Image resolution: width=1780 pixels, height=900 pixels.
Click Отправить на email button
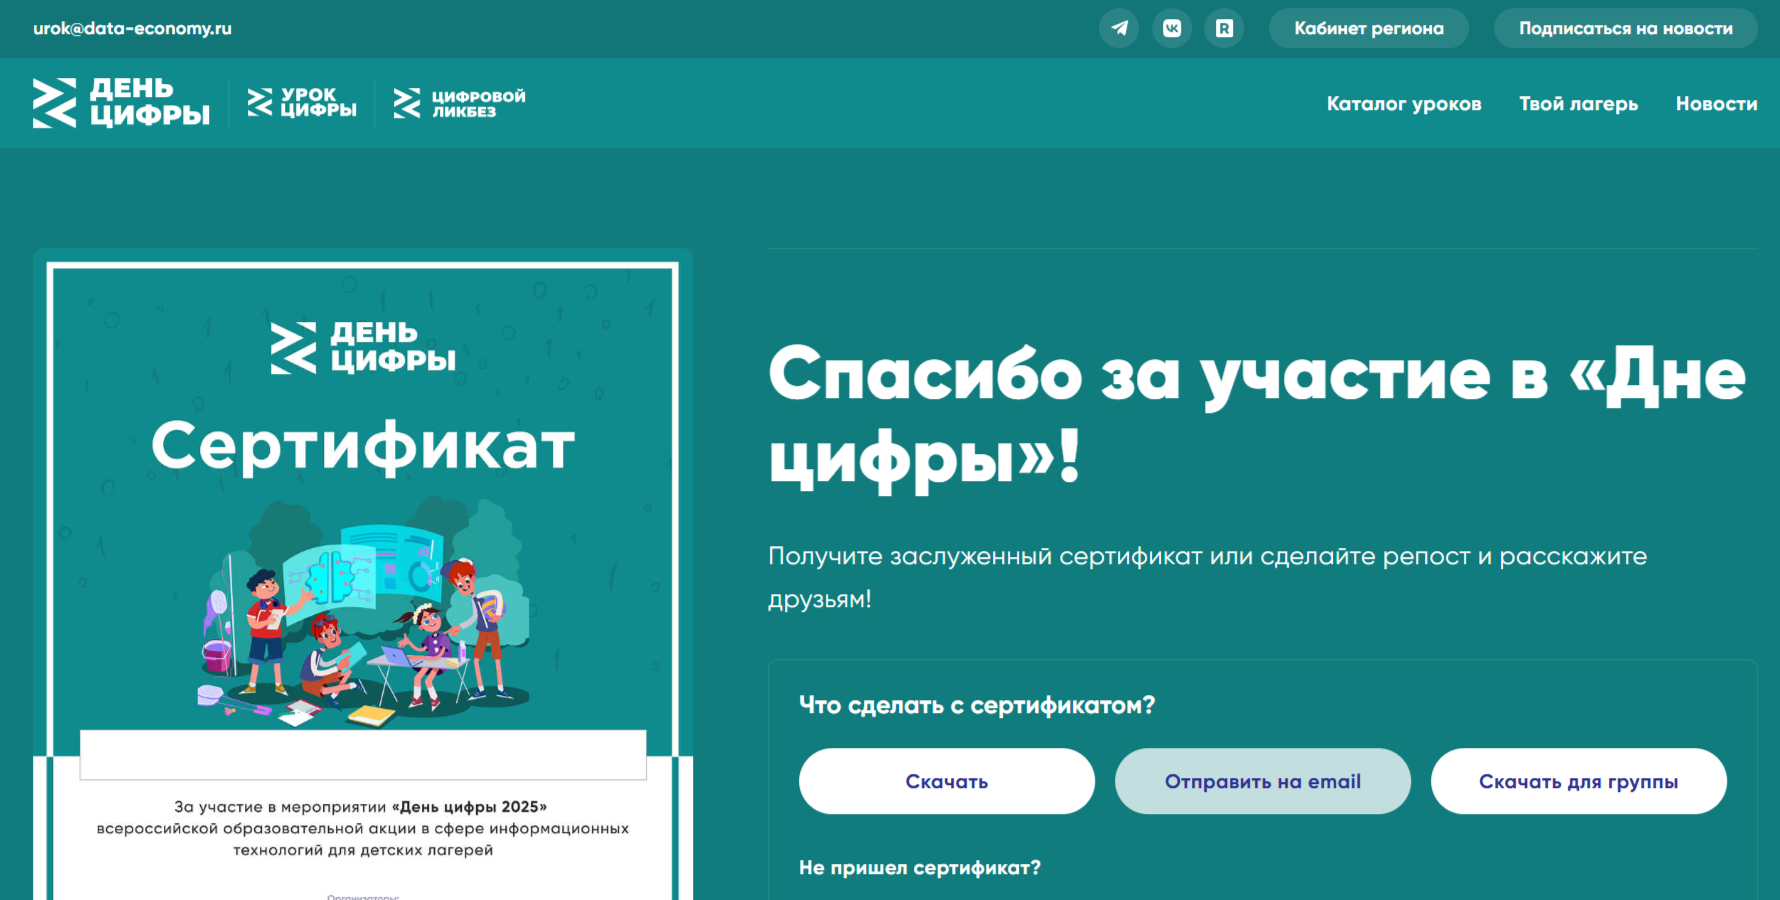point(1263,781)
